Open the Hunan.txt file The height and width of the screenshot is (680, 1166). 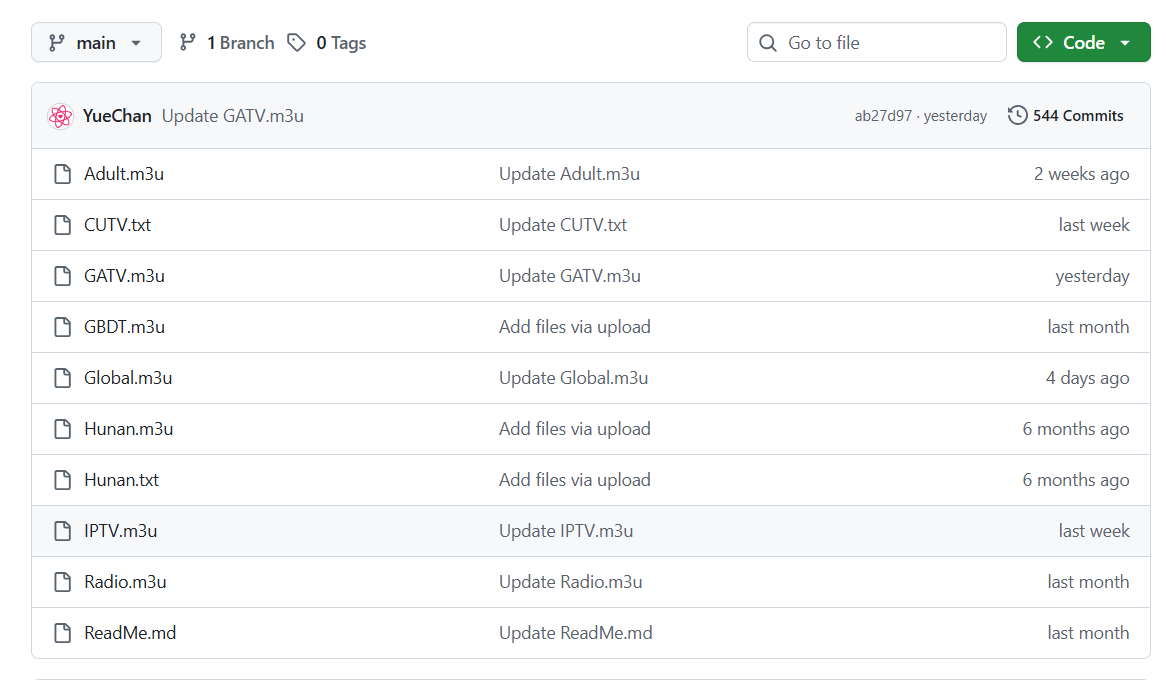(x=121, y=480)
